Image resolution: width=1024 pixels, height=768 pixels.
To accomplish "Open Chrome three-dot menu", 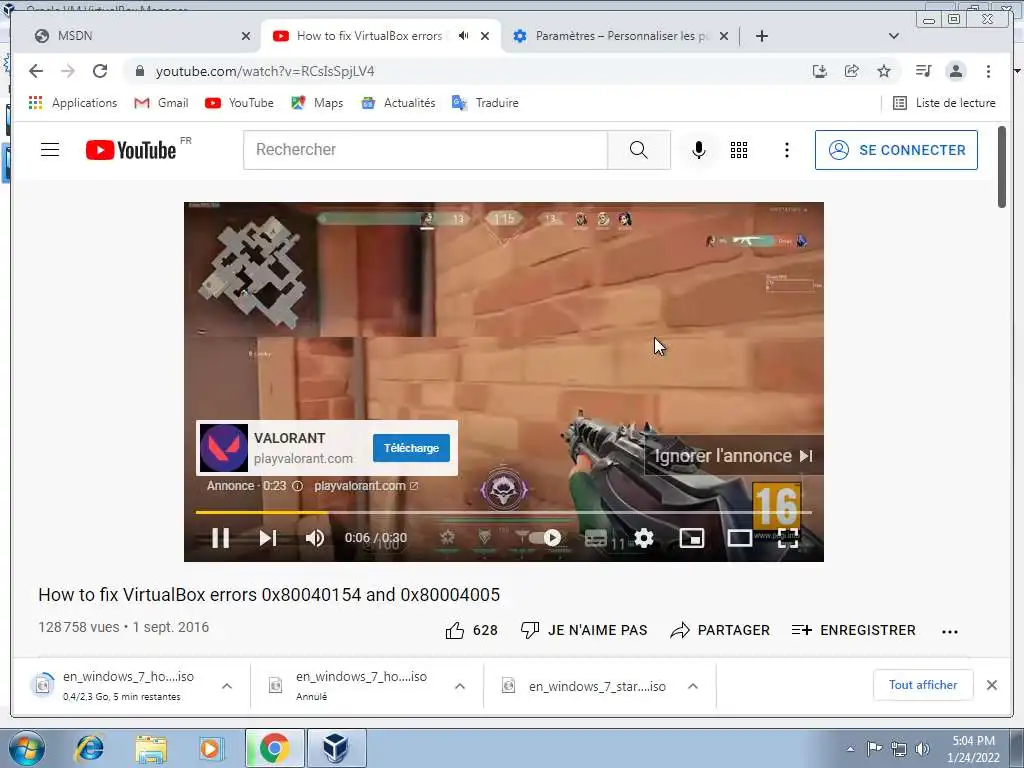I will [x=988, y=71].
